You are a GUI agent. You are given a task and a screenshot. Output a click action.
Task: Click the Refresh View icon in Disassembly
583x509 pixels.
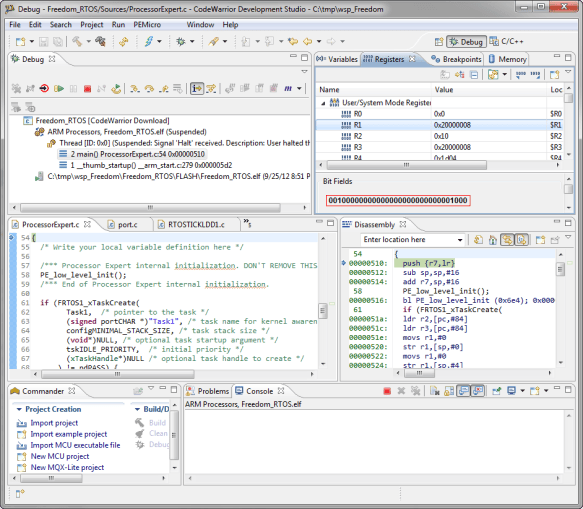tap(479, 240)
